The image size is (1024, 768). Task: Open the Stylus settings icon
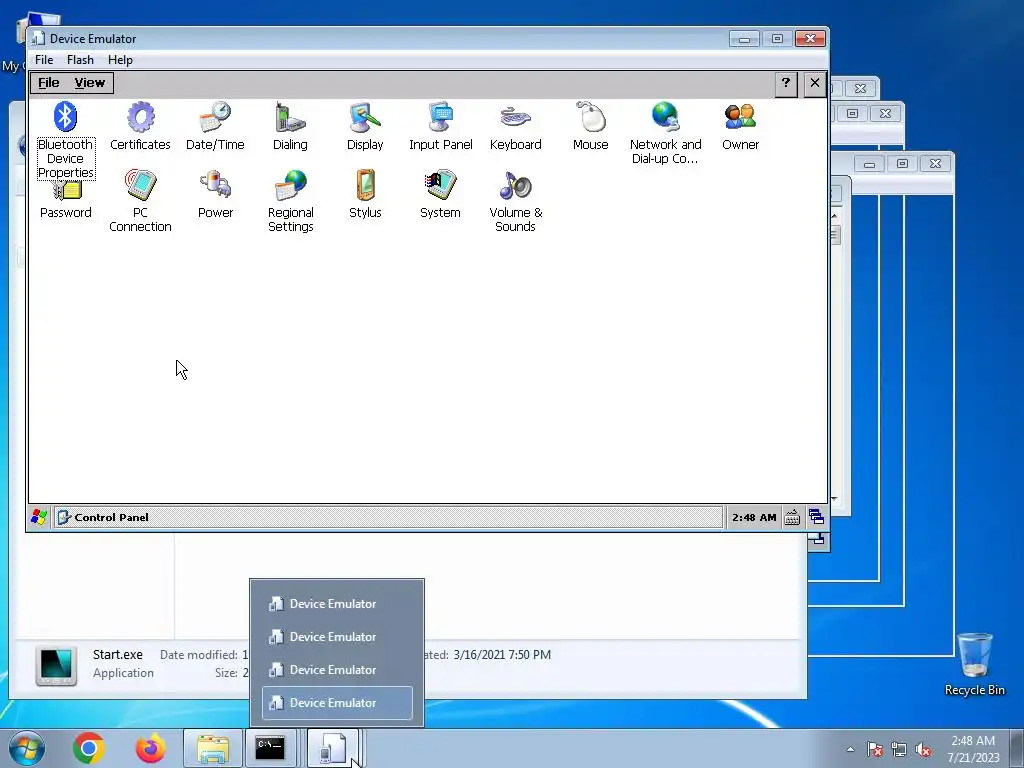point(365,195)
